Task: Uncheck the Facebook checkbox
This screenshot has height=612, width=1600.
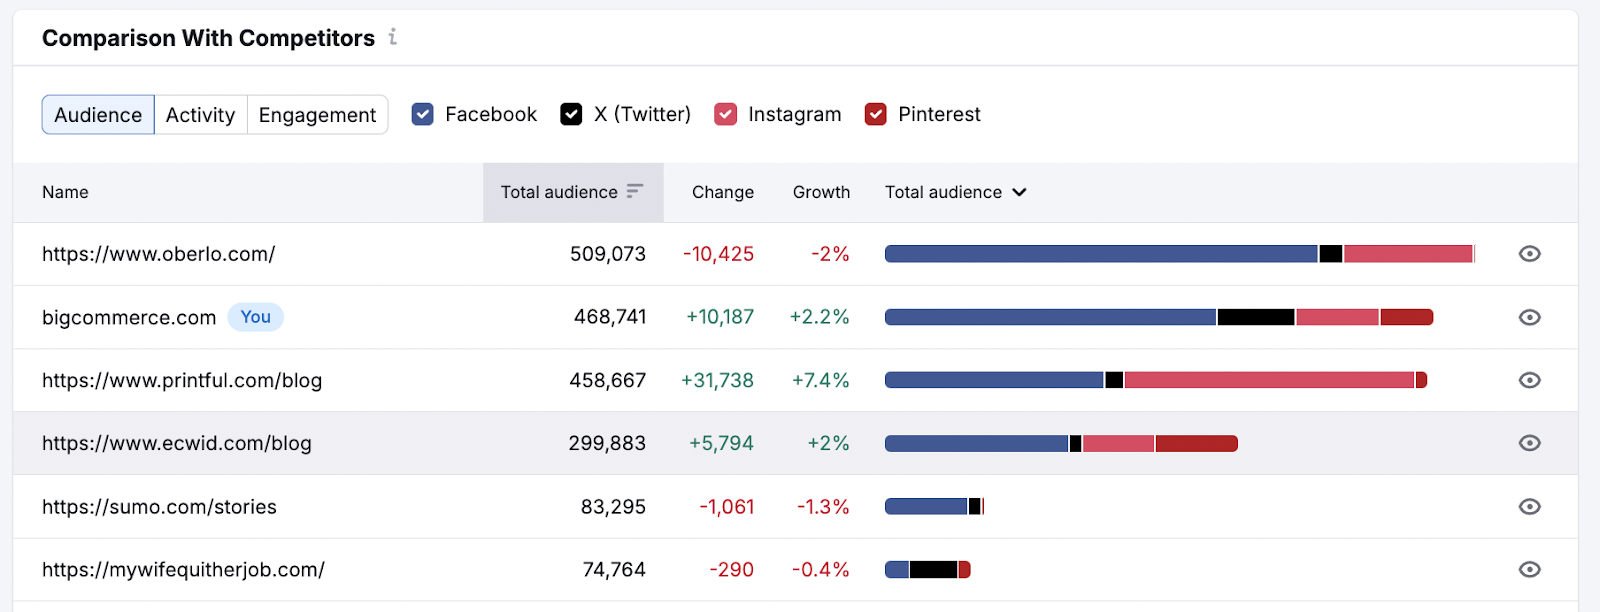Action: (x=423, y=114)
